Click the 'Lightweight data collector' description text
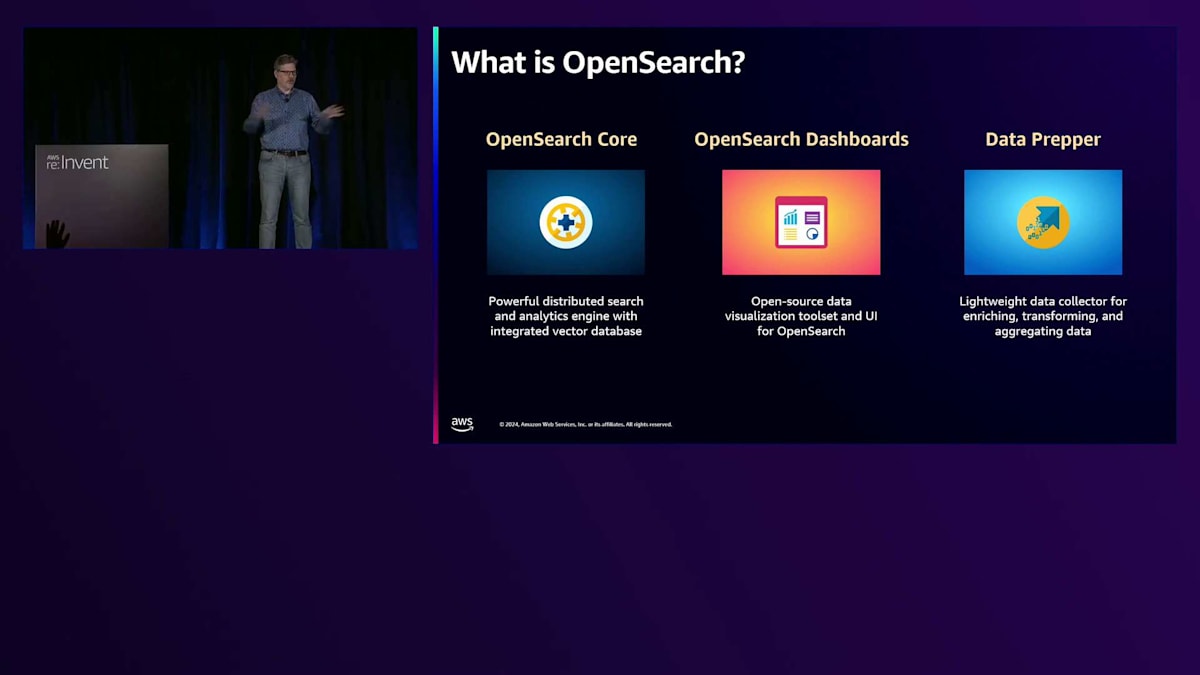1200x675 pixels. (x=1043, y=316)
